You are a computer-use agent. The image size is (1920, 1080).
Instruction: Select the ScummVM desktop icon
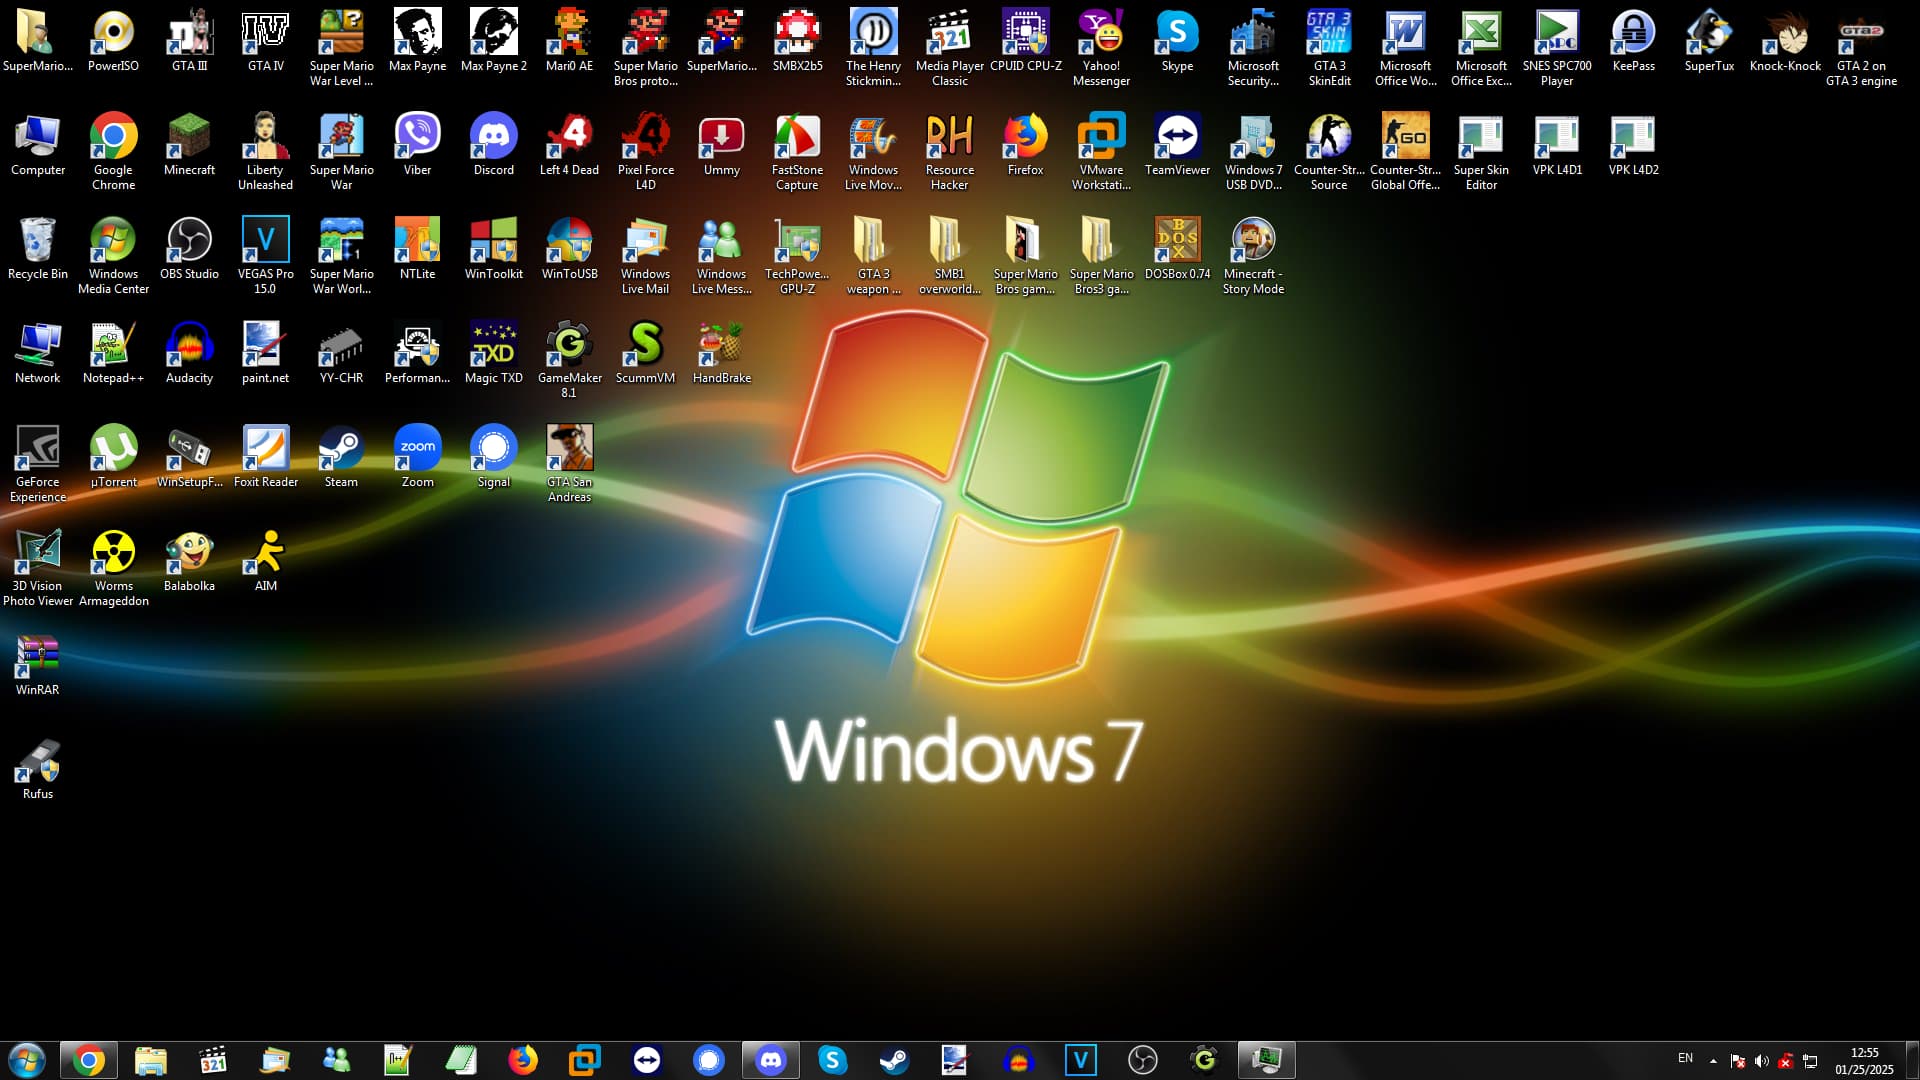645,353
